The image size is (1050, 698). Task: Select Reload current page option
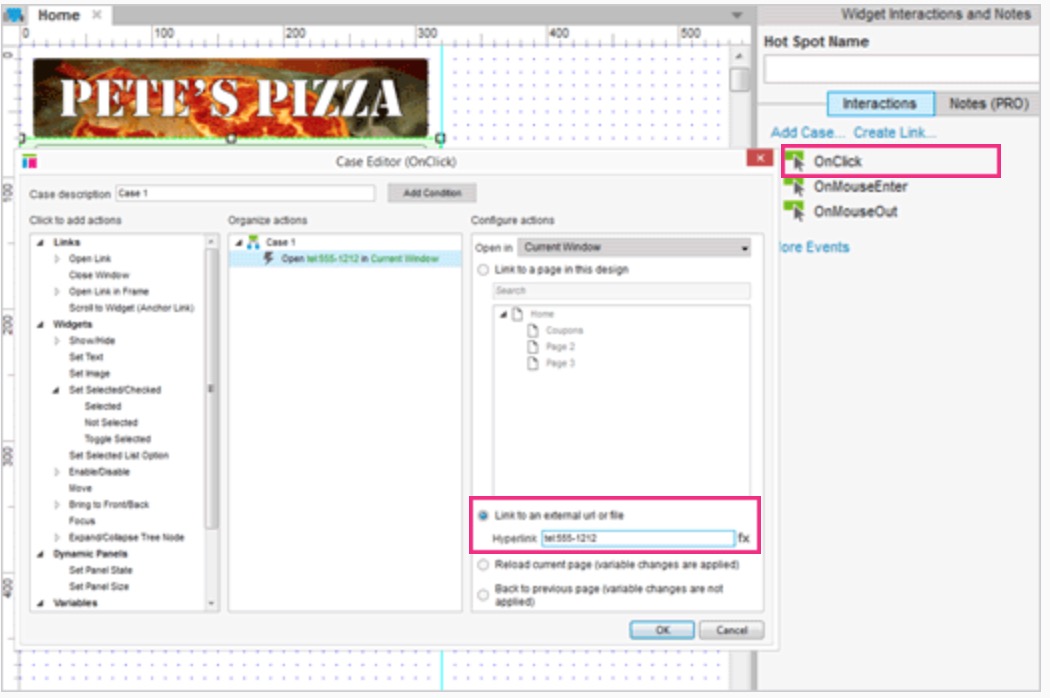pos(484,565)
